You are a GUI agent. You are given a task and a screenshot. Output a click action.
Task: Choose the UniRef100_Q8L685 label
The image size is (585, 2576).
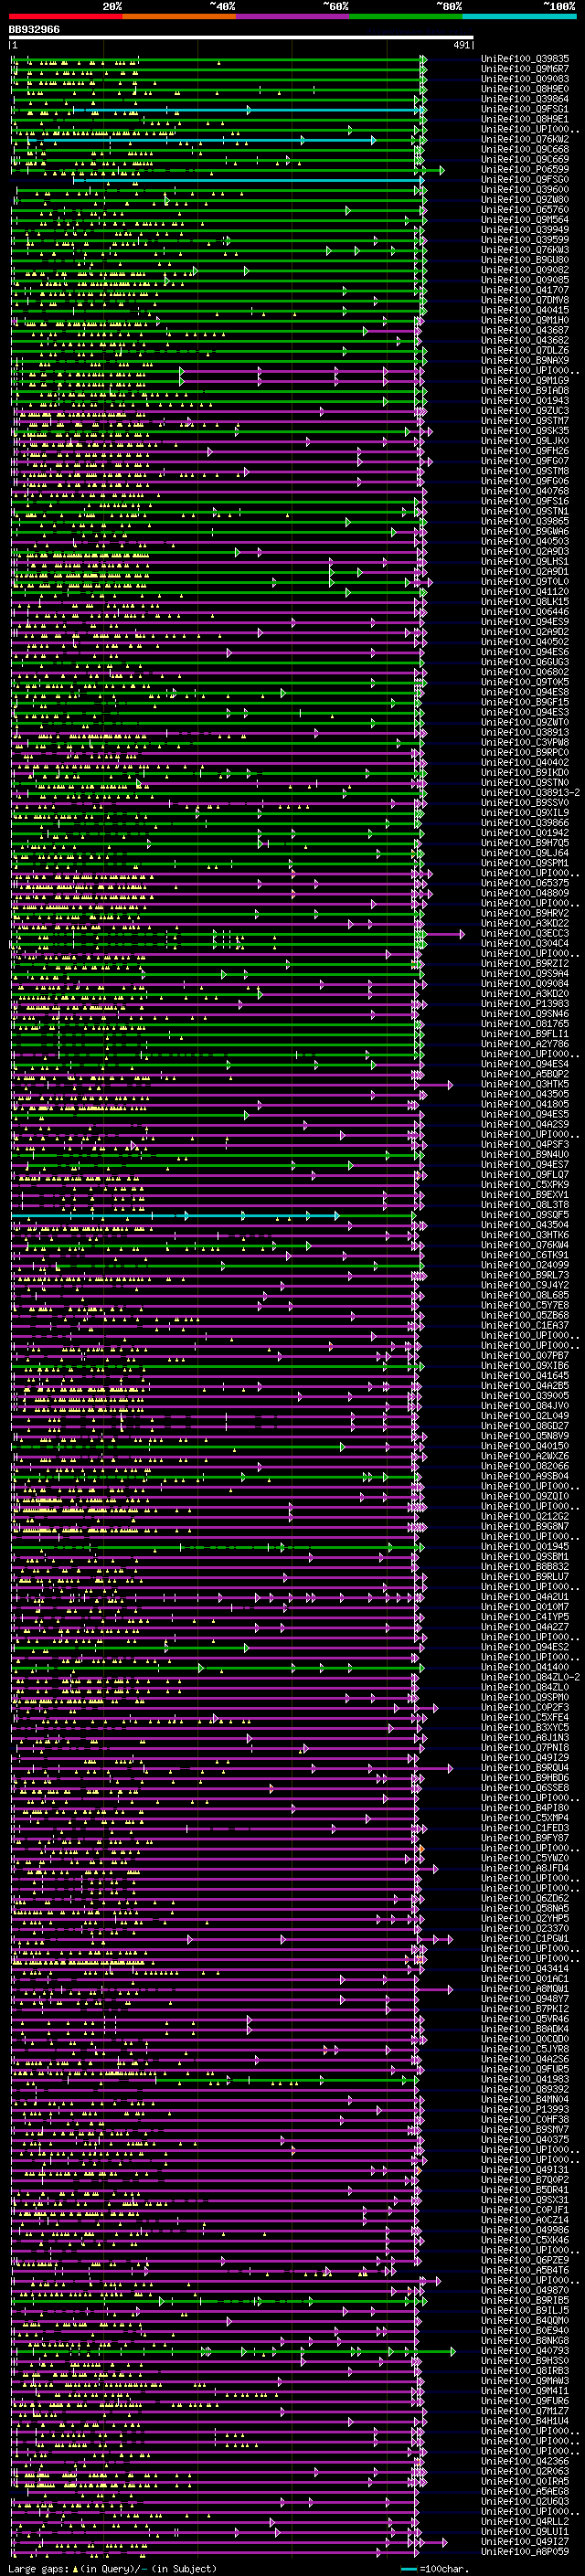pos(525,1295)
